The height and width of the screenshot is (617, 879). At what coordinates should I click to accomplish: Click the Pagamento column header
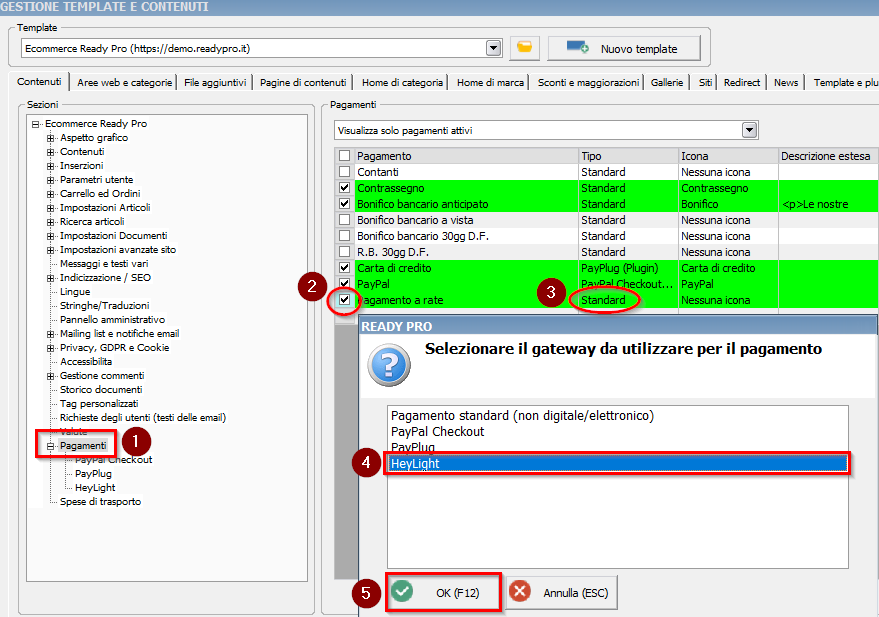[x=466, y=156]
